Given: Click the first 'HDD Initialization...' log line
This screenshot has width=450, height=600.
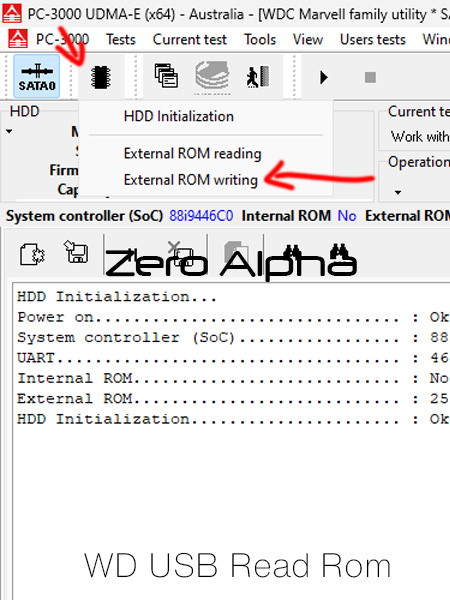Looking at the screenshot, I should [117, 297].
